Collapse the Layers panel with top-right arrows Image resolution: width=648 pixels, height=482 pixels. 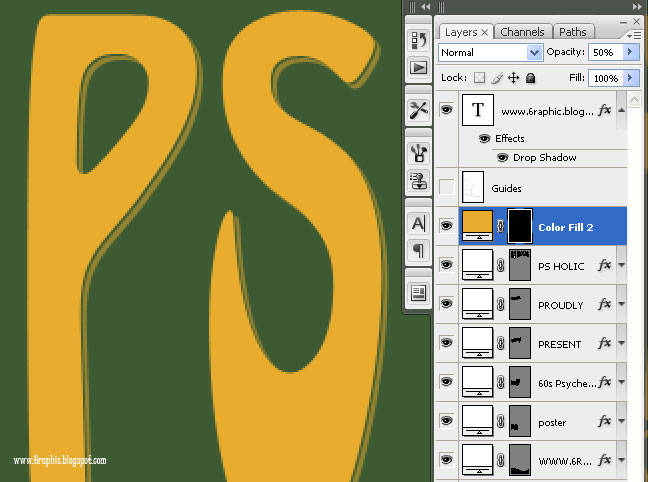click(637, 7)
